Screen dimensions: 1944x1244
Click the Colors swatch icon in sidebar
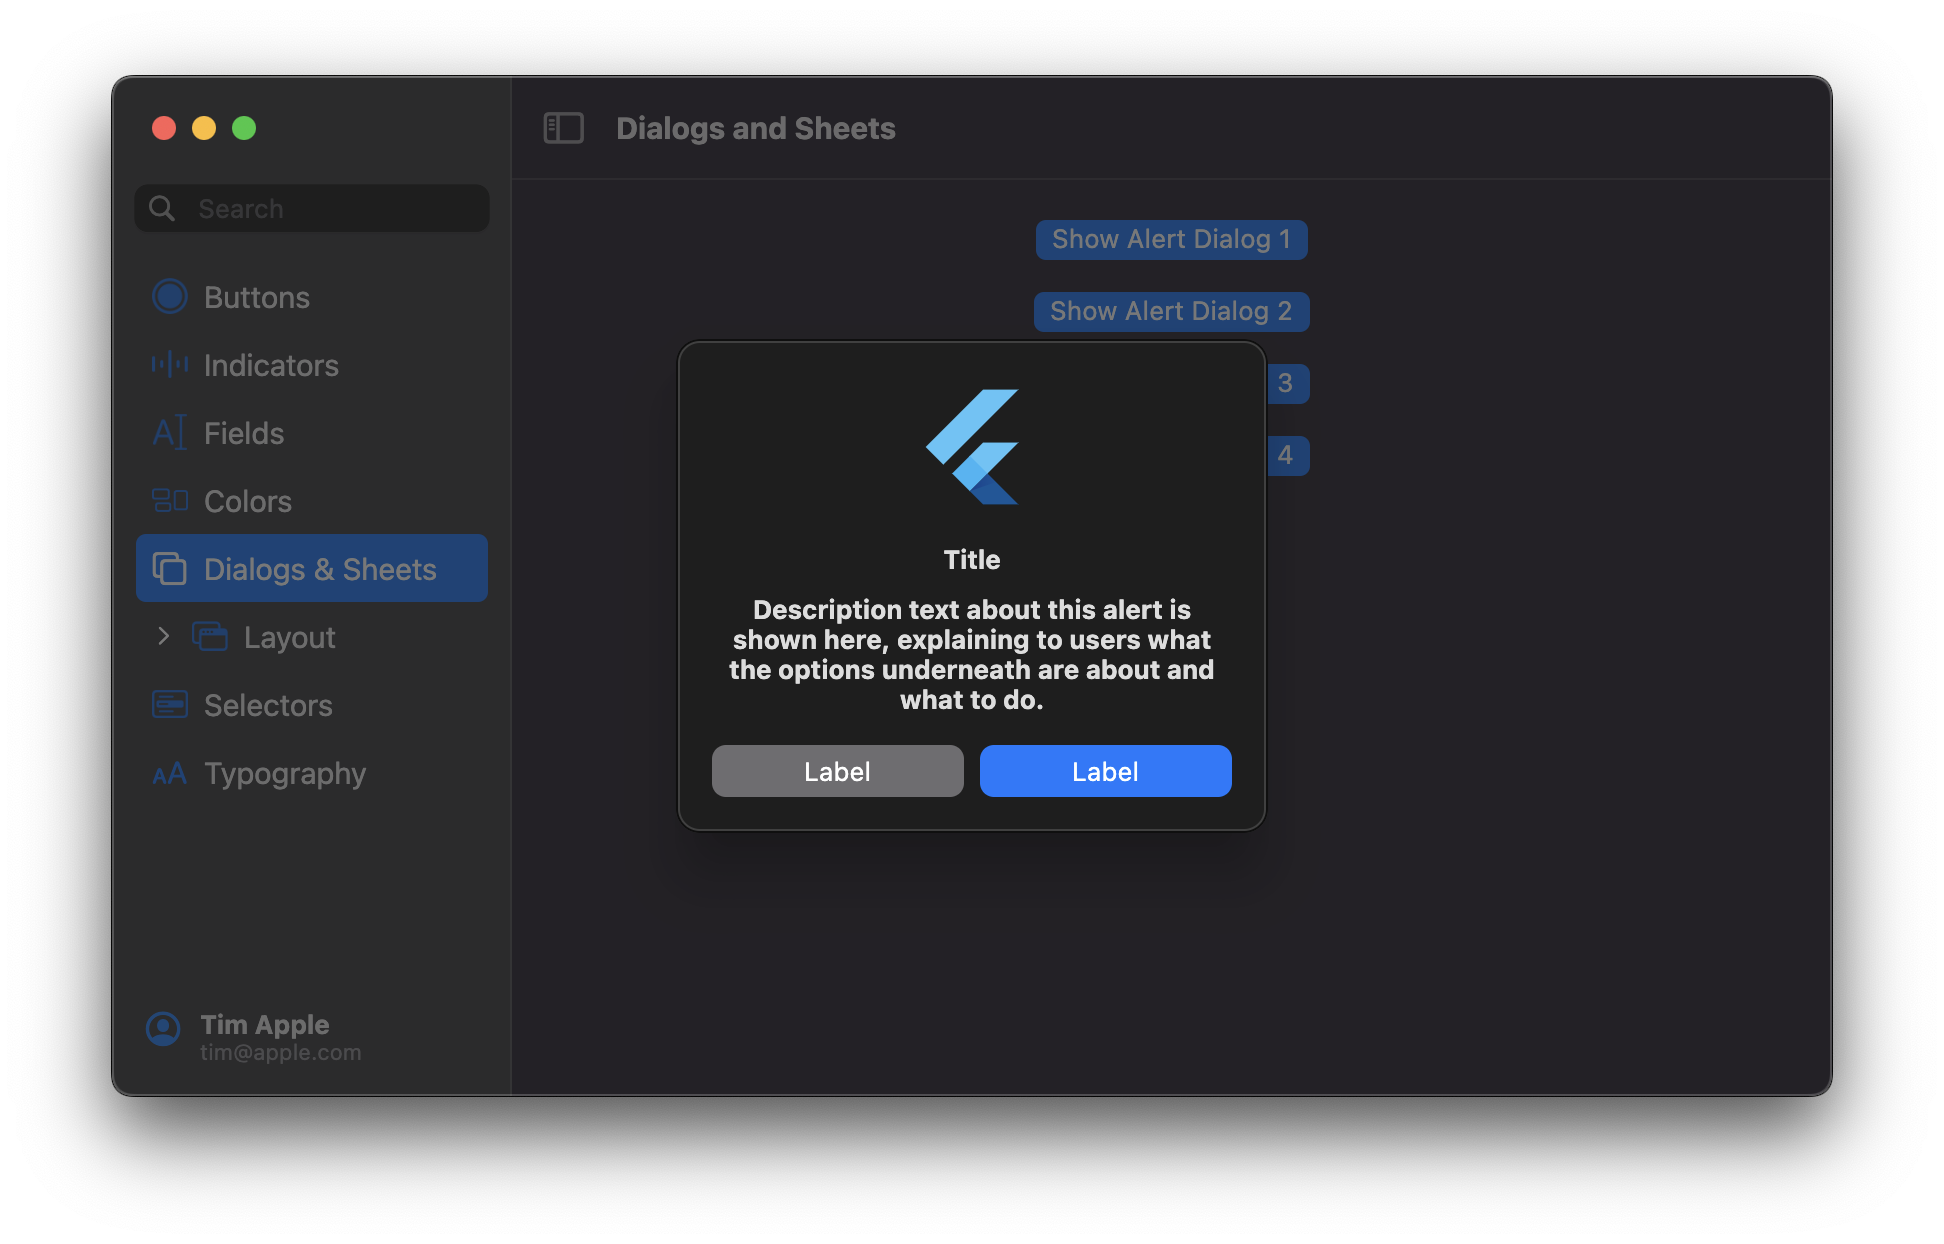point(170,500)
